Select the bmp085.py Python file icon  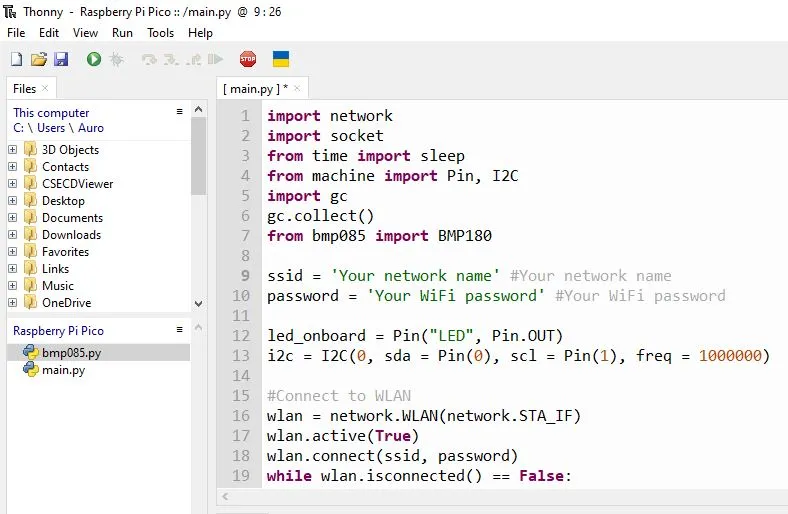click(31, 352)
